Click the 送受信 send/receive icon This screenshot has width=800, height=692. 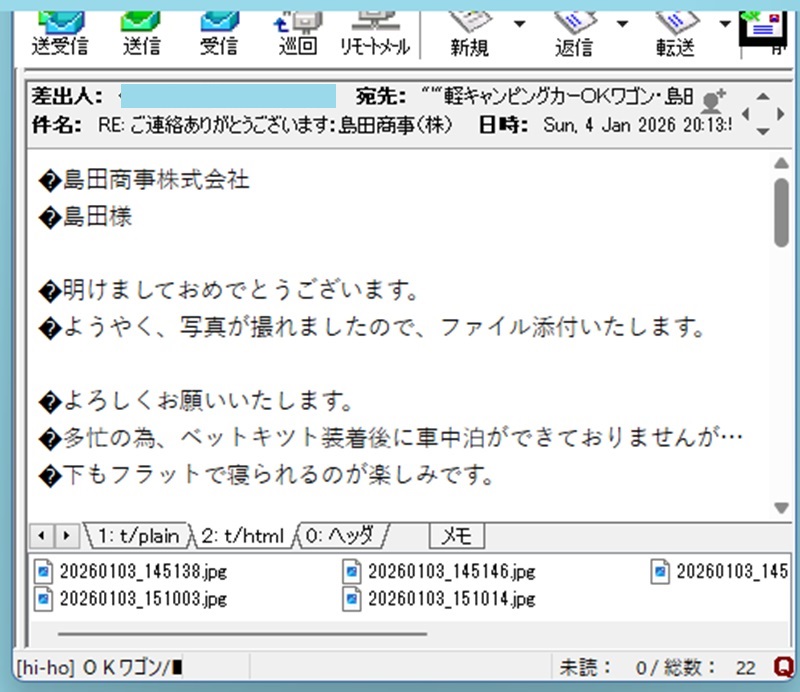click(x=60, y=29)
